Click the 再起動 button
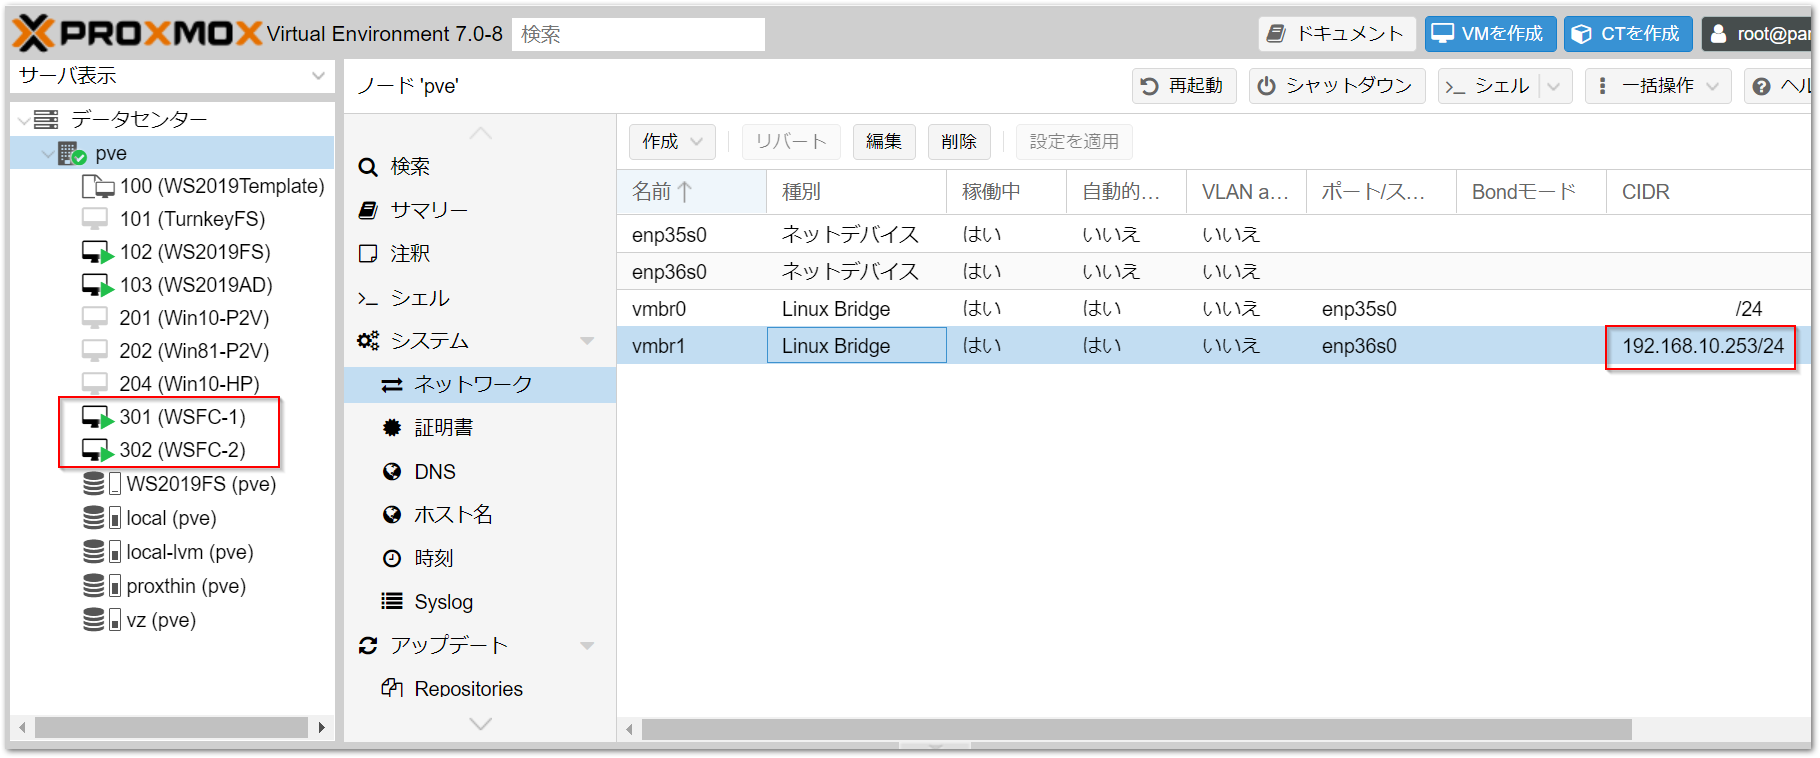Viewport: 1820px width, 758px height. pyautogui.click(x=1184, y=87)
